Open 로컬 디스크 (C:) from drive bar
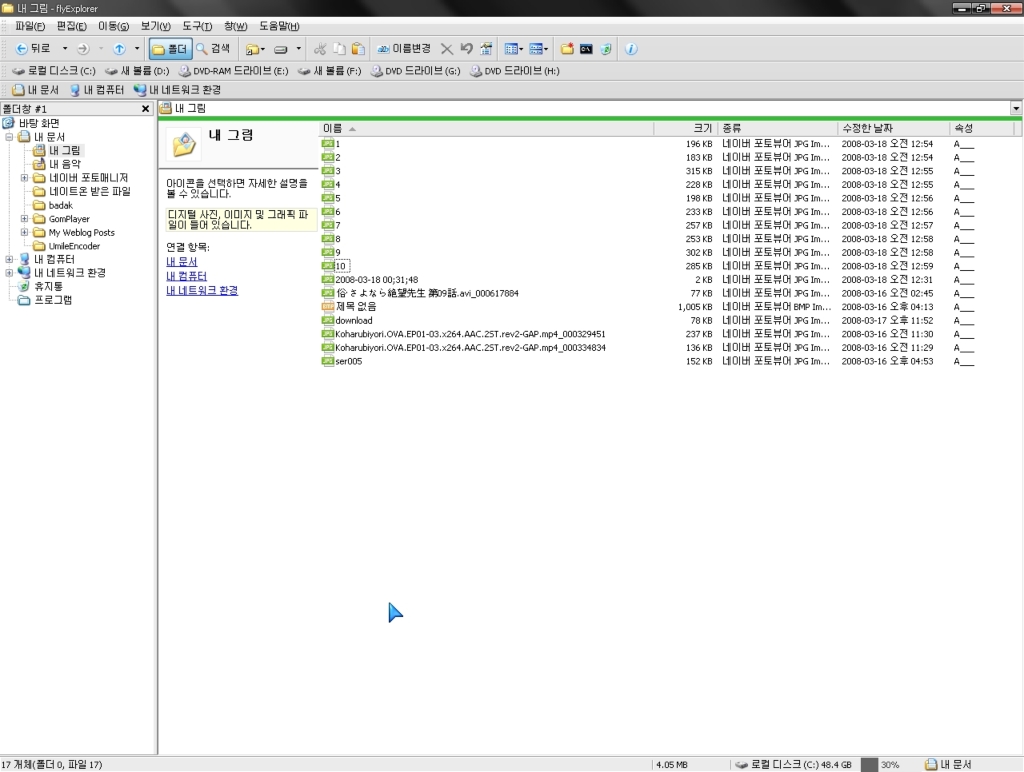Image resolution: width=1024 pixels, height=772 pixels. click(54, 71)
